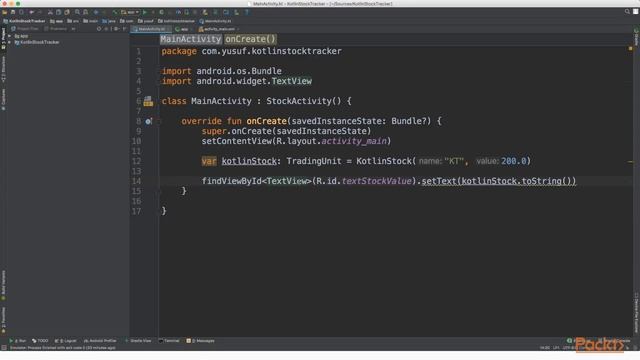Viewport: 640px width, 360px height.
Task: Click the green Run app button
Action: click(x=144, y=12)
